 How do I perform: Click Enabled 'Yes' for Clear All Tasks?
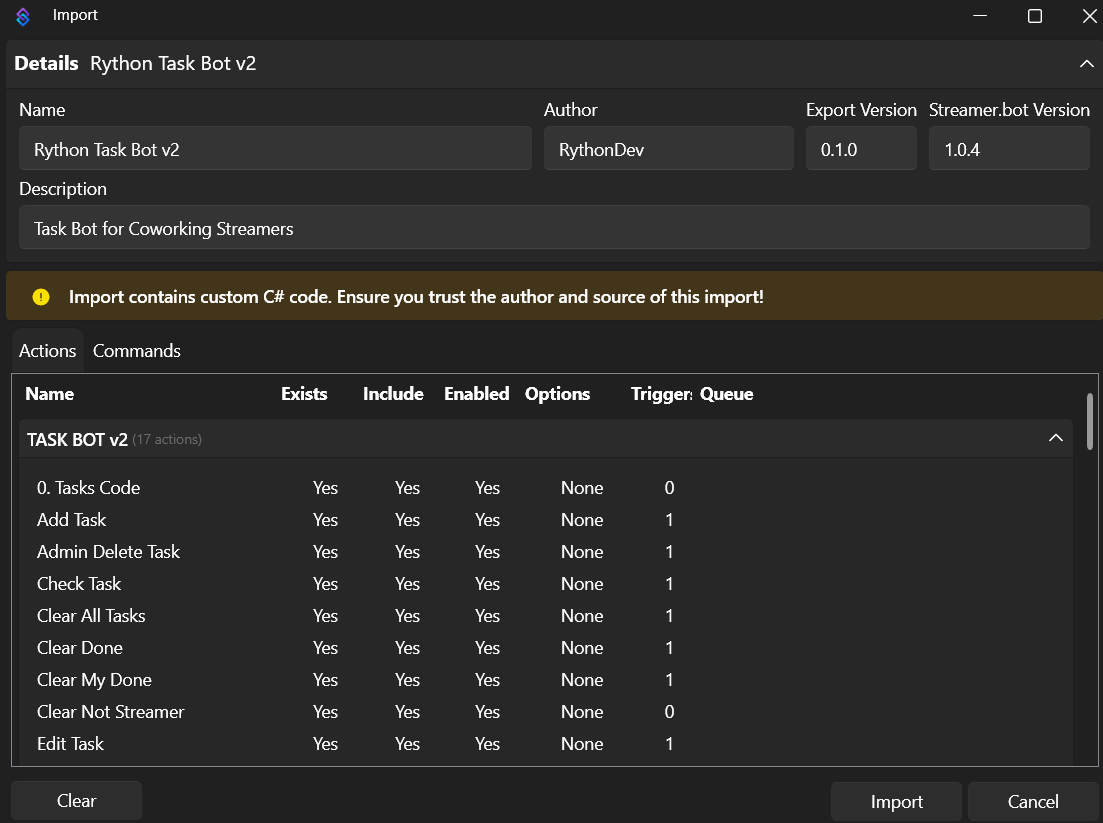(487, 615)
